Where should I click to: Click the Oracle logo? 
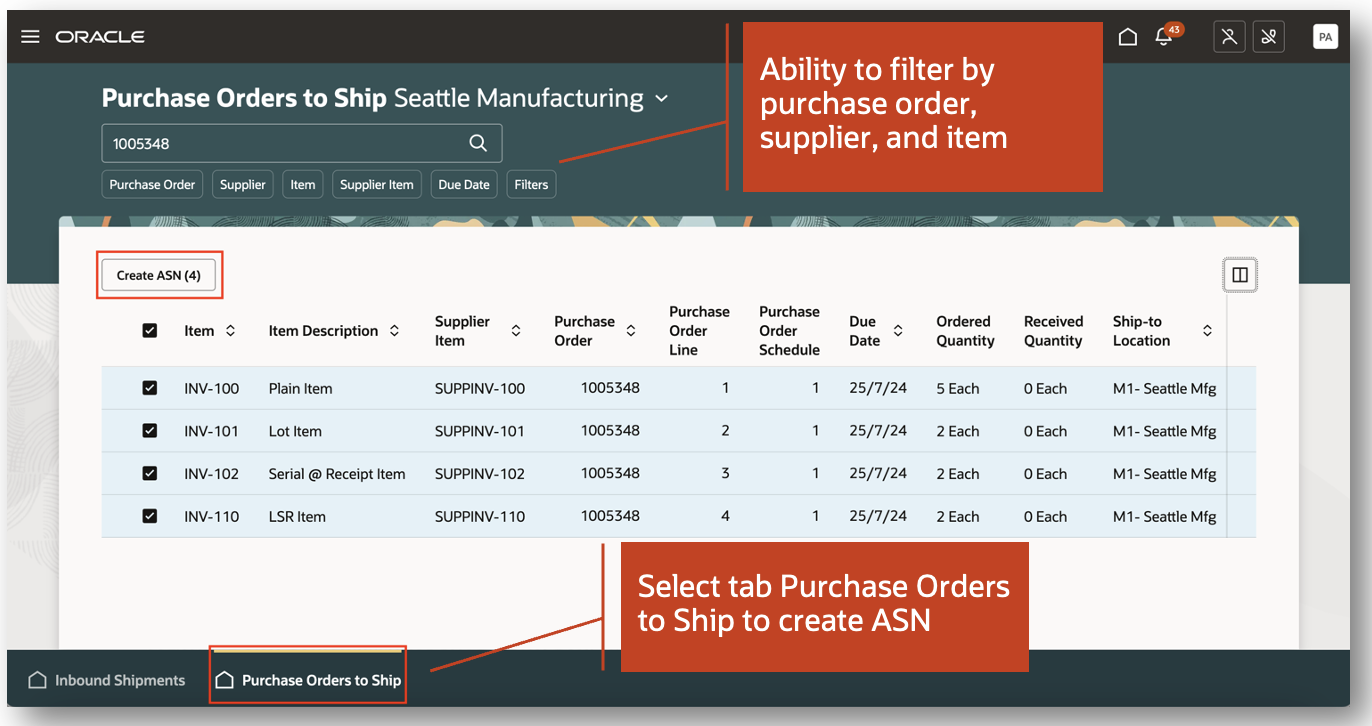100,37
